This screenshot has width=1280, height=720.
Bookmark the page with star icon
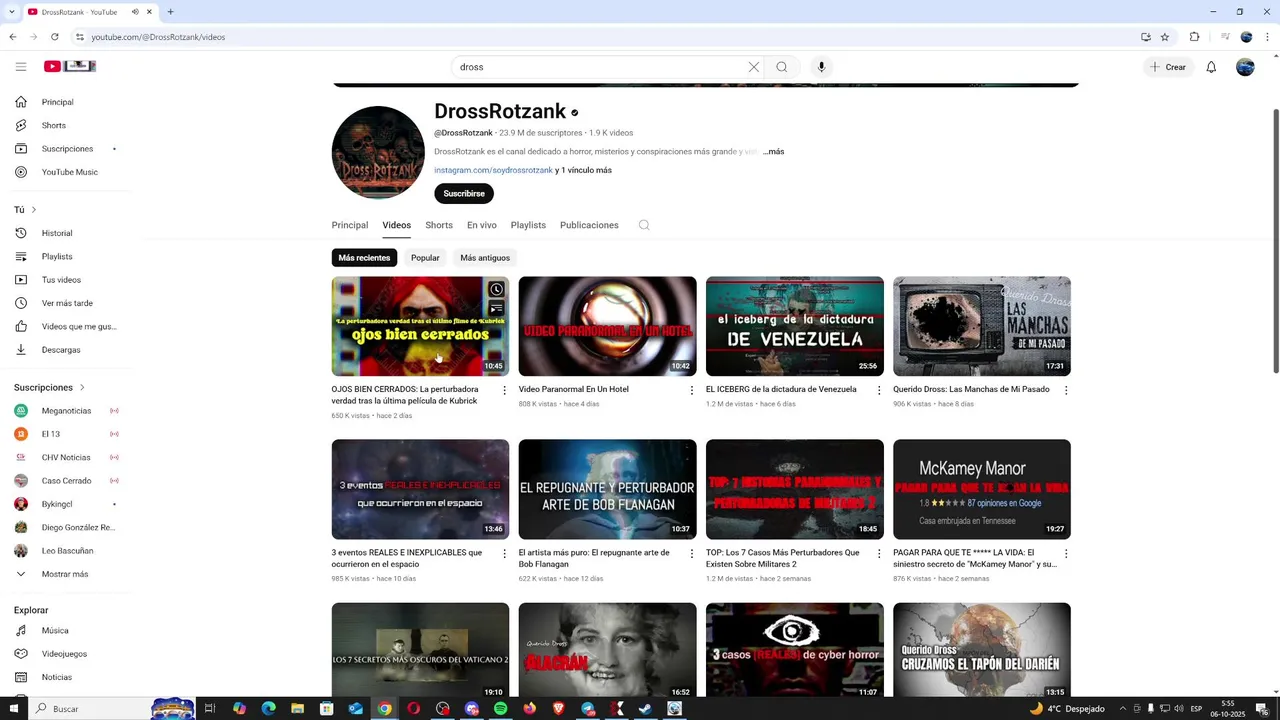[x=1165, y=37]
